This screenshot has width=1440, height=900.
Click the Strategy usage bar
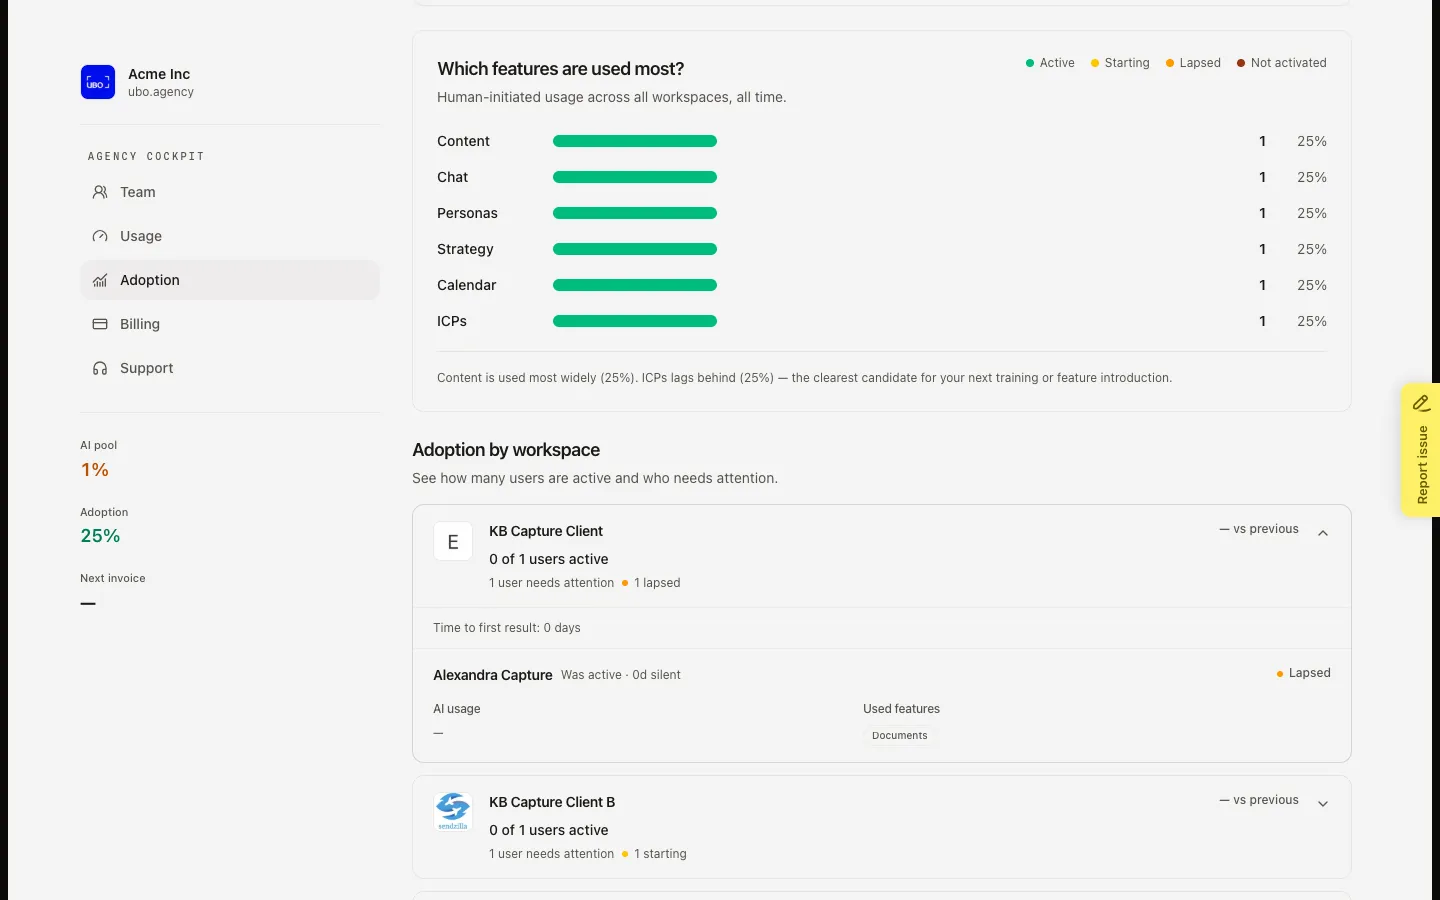(635, 249)
